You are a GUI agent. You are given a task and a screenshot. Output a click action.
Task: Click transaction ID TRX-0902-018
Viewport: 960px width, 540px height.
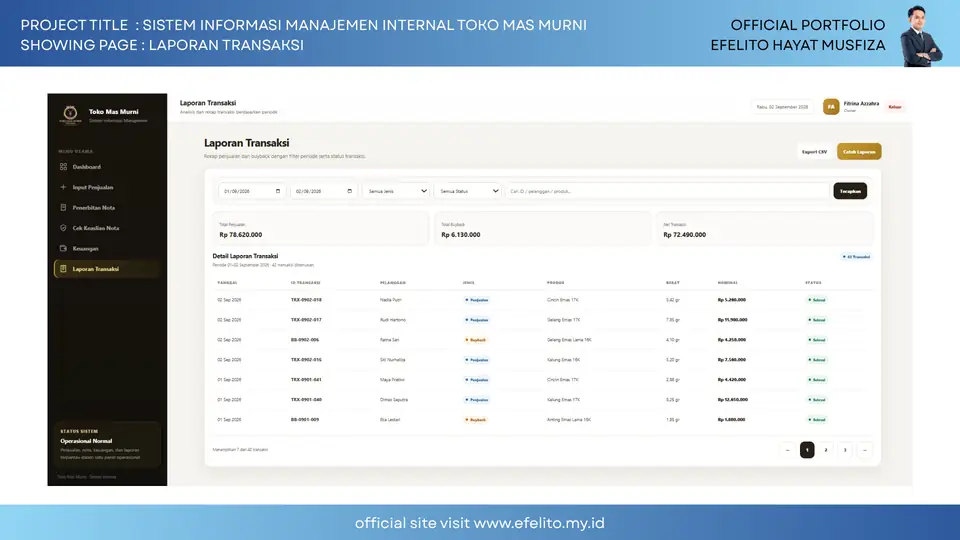pos(306,300)
